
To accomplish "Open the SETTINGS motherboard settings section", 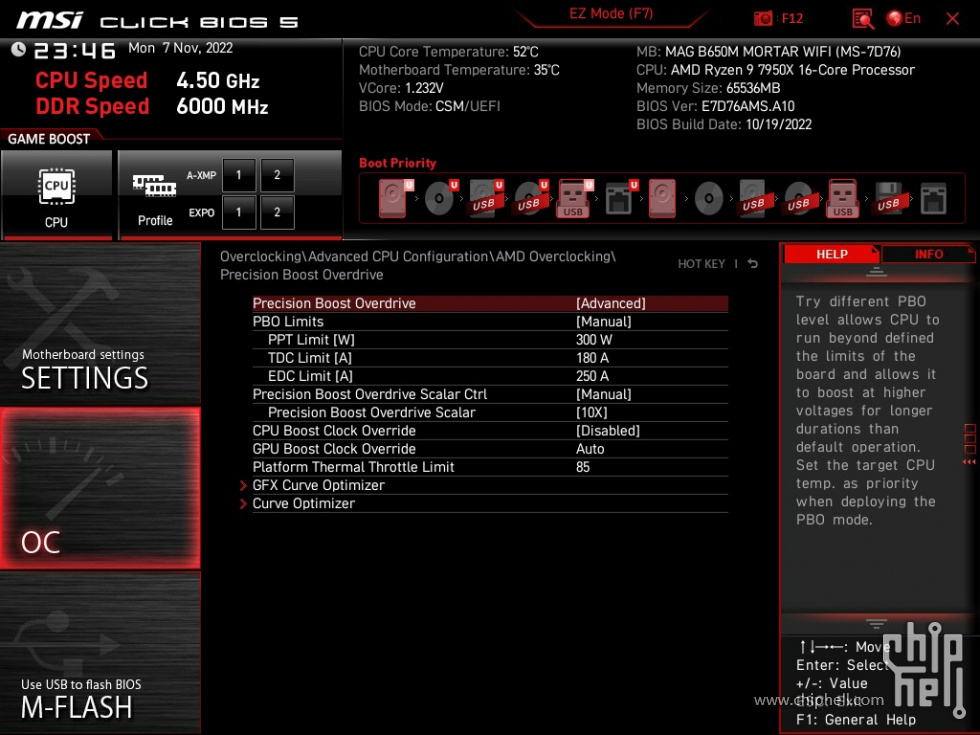I will [x=100, y=324].
